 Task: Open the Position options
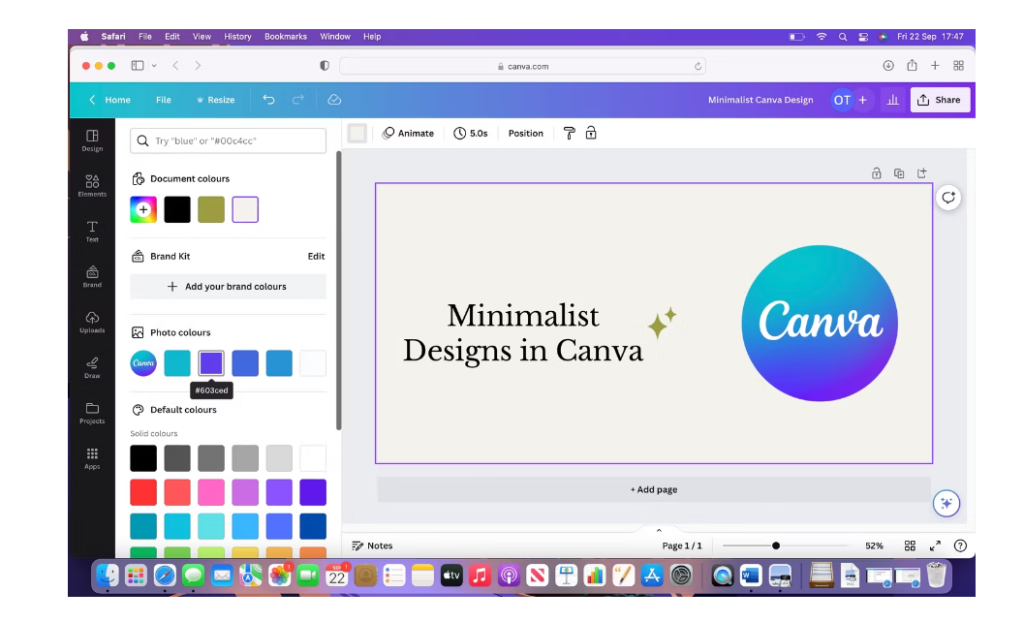point(526,133)
